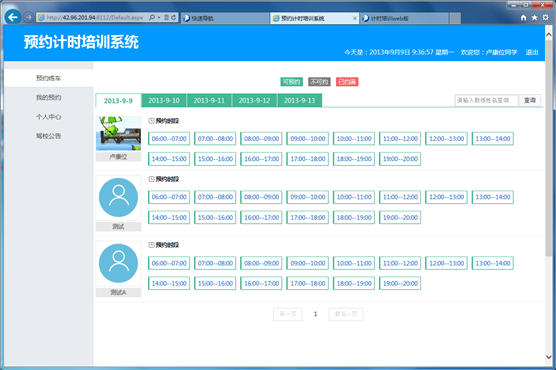Viewport: 556px width, 370px height.
Task: Expand the address bar dropdown arrow
Action: (x=159, y=17)
